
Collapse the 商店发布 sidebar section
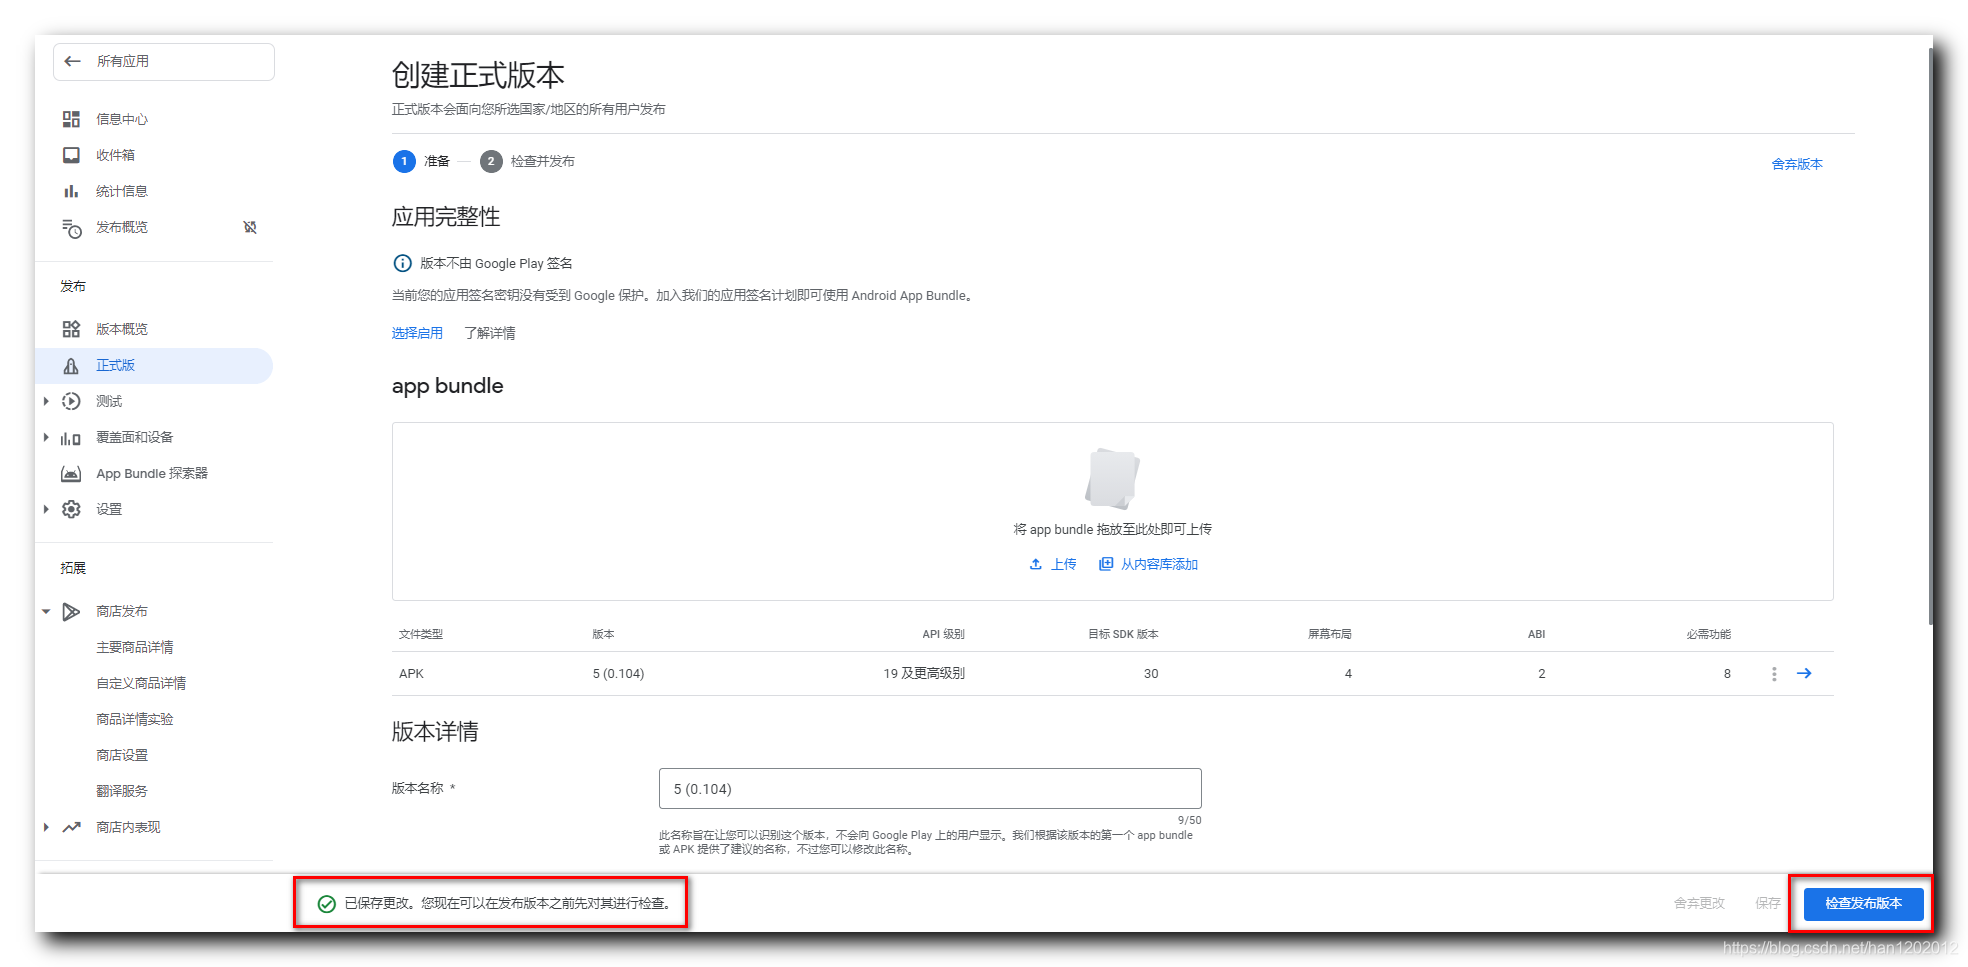(x=46, y=611)
